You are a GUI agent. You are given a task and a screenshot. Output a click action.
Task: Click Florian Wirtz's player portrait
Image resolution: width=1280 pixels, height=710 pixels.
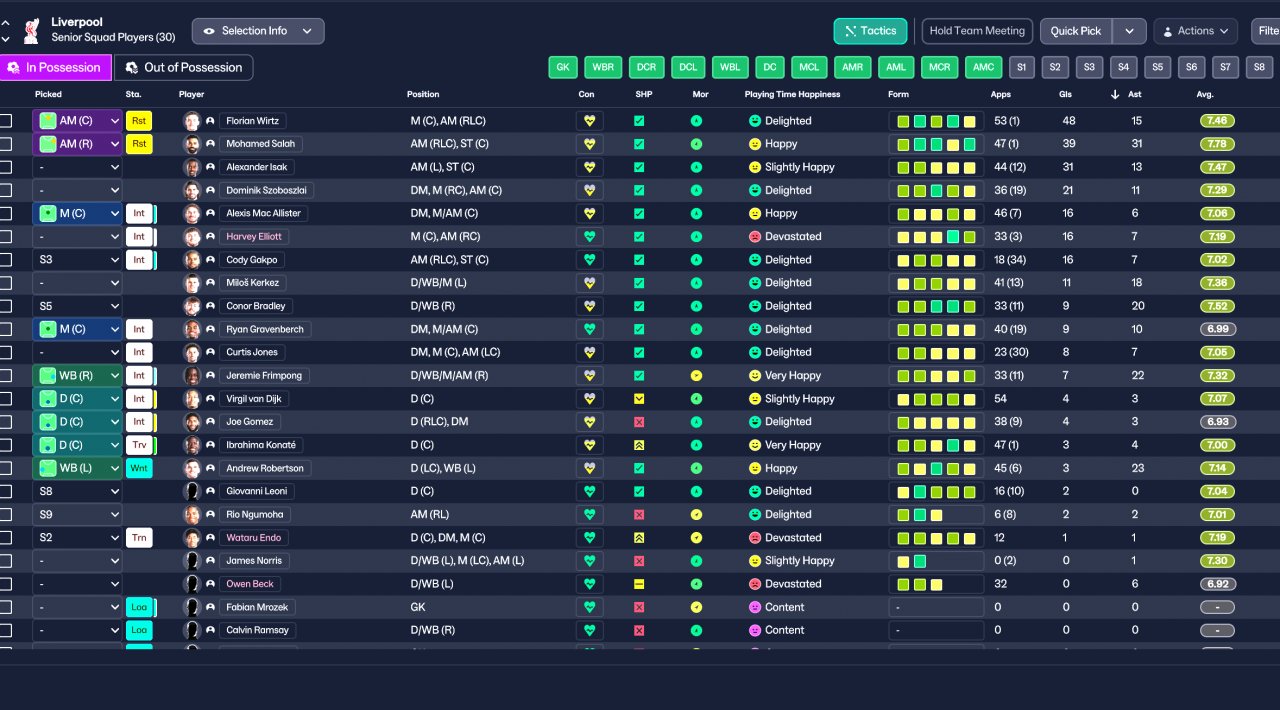click(x=192, y=121)
